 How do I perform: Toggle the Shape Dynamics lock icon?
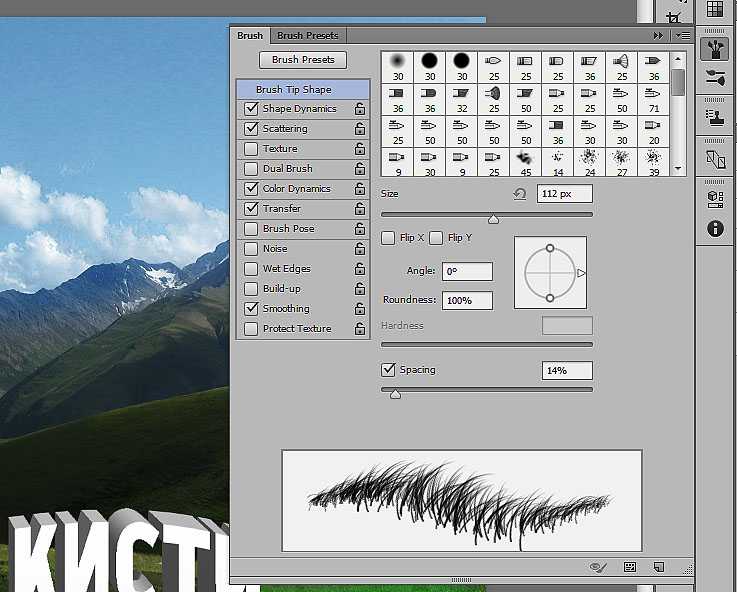point(360,109)
